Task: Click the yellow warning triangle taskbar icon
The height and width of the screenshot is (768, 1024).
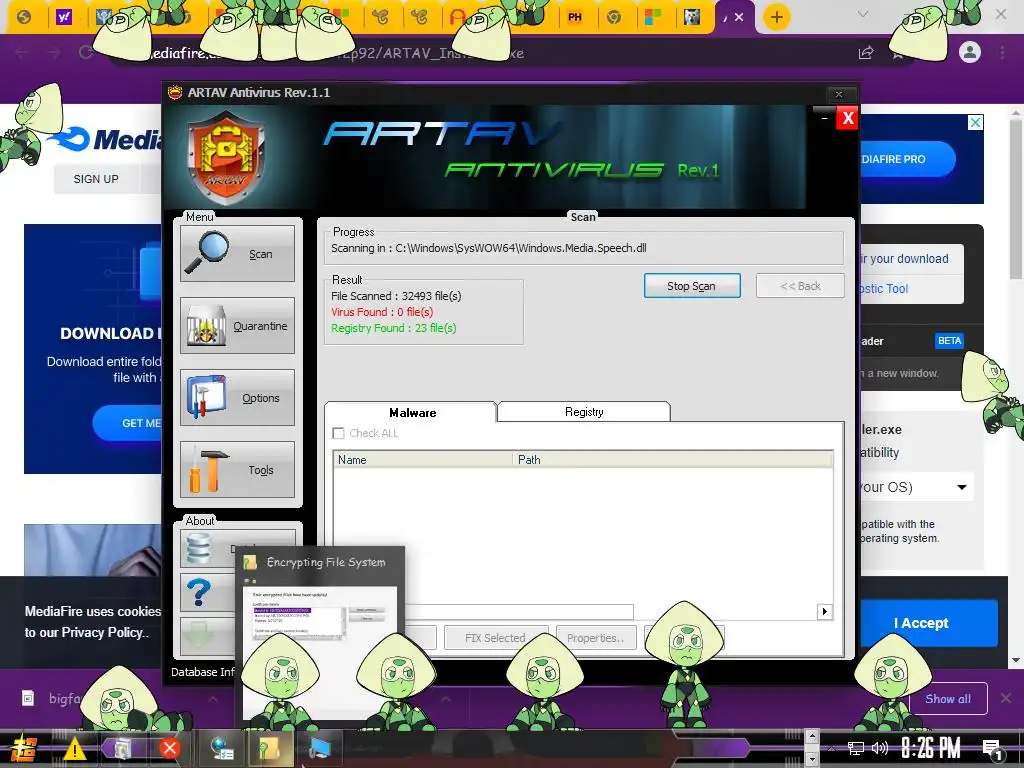Action: tap(74, 748)
